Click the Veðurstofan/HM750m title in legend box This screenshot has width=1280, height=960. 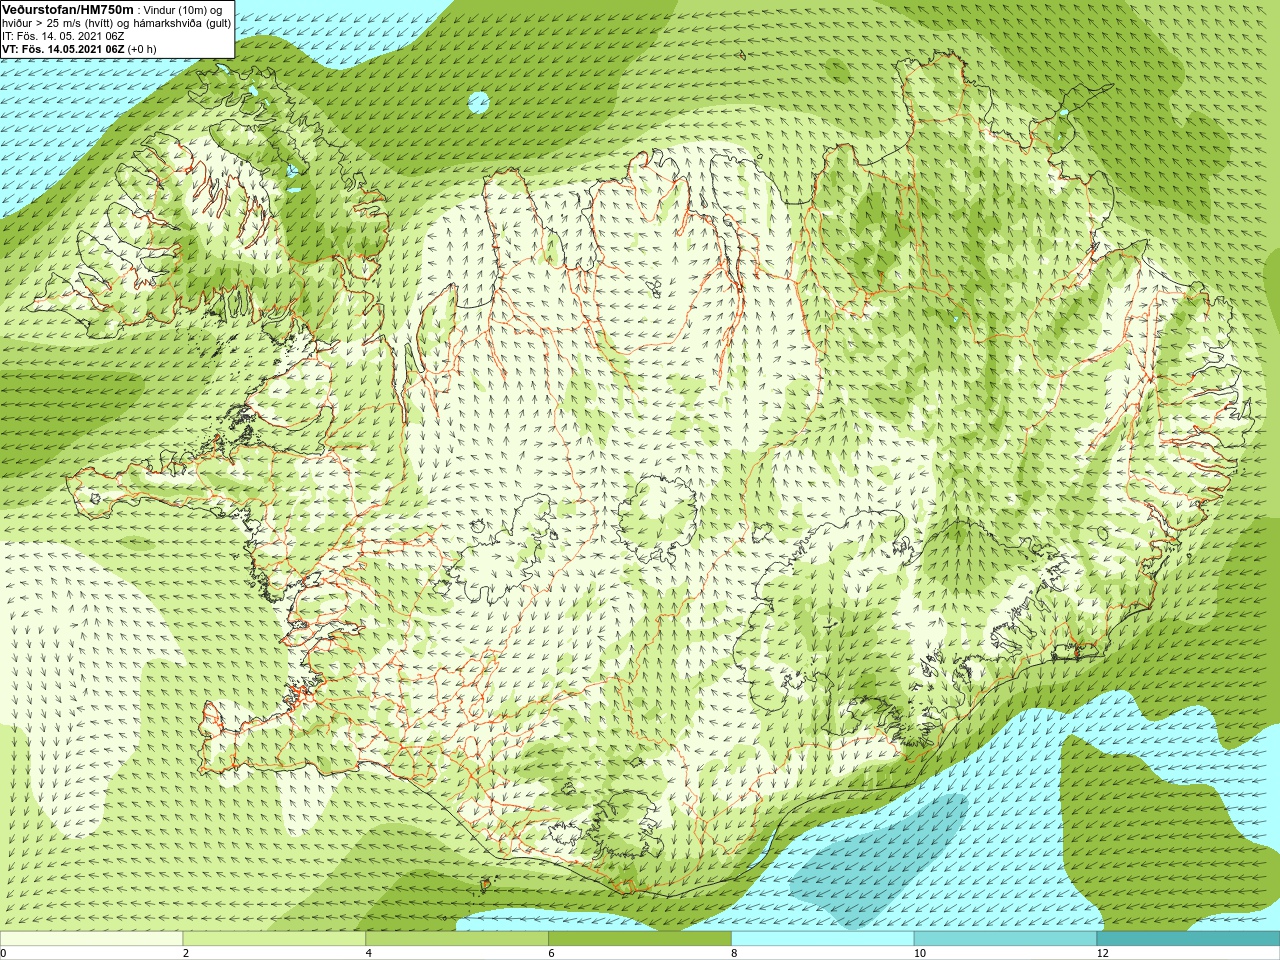tap(68, 9)
